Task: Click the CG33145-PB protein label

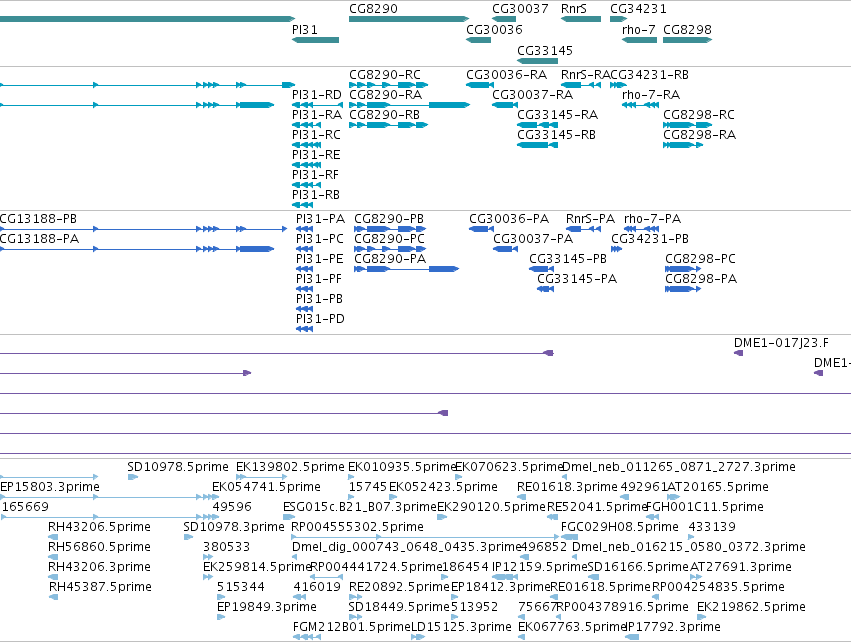Action: coord(568,259)
